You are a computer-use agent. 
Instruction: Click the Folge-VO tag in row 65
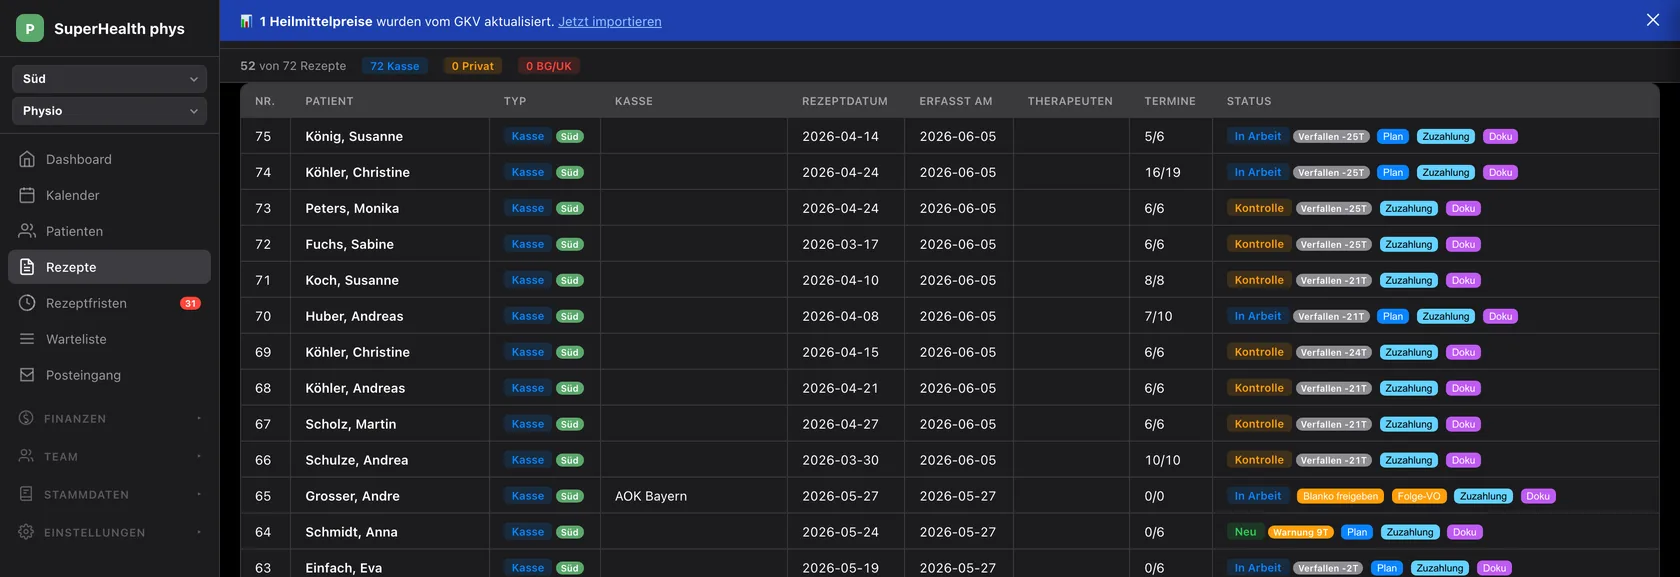pos(1419,496)
